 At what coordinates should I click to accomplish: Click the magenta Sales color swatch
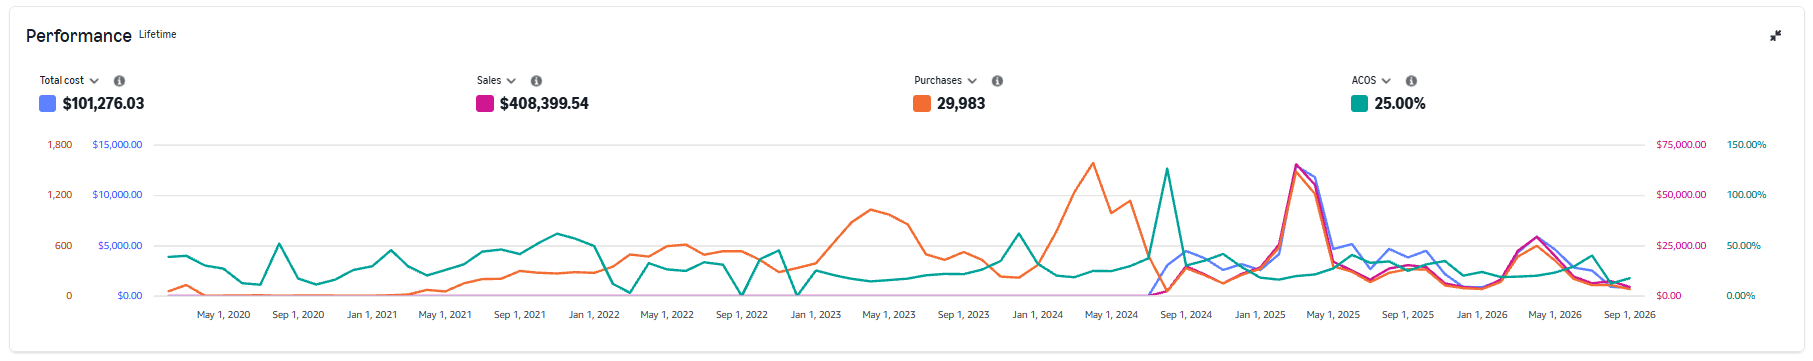click(x=484, y=103)
